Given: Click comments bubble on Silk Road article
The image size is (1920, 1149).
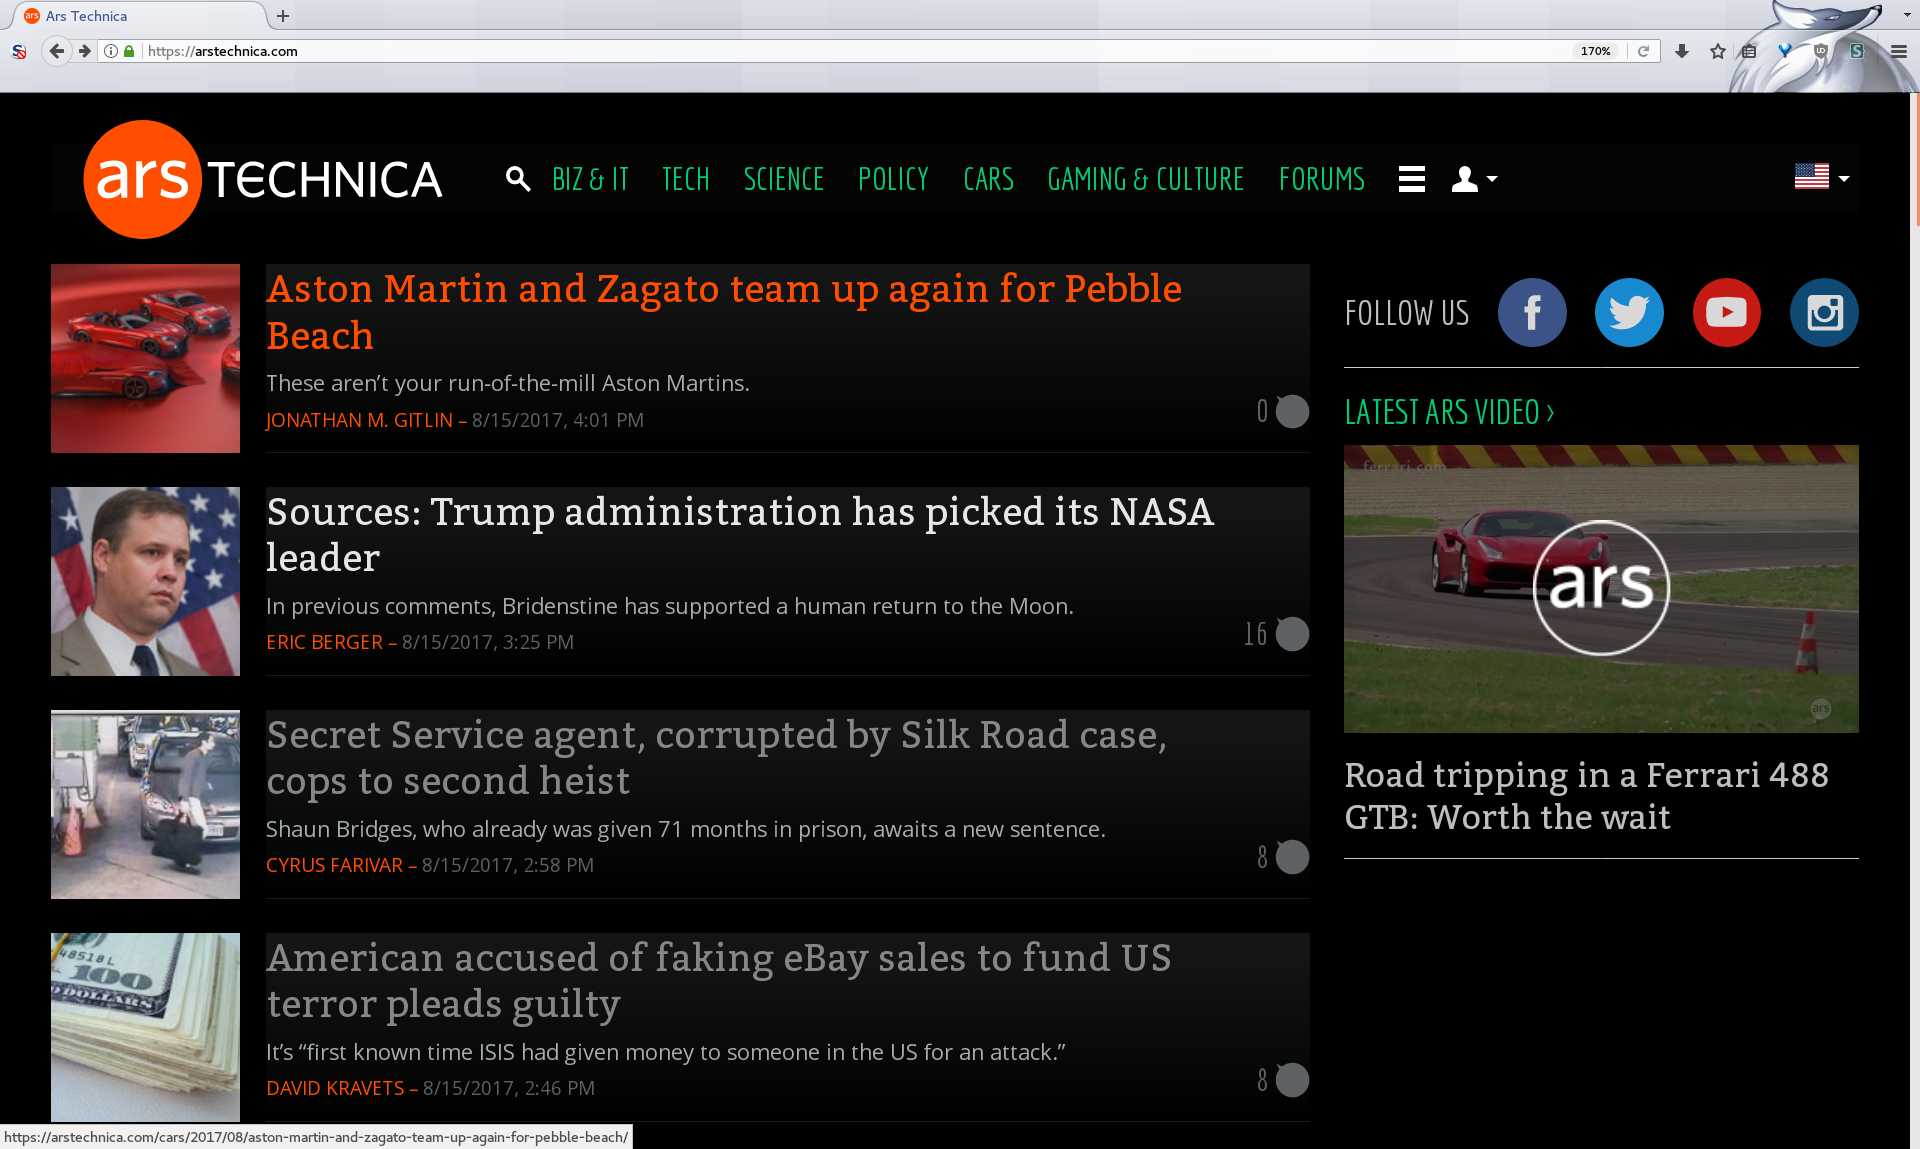Looking at the screenshot, I should [x=1291, y=857].
